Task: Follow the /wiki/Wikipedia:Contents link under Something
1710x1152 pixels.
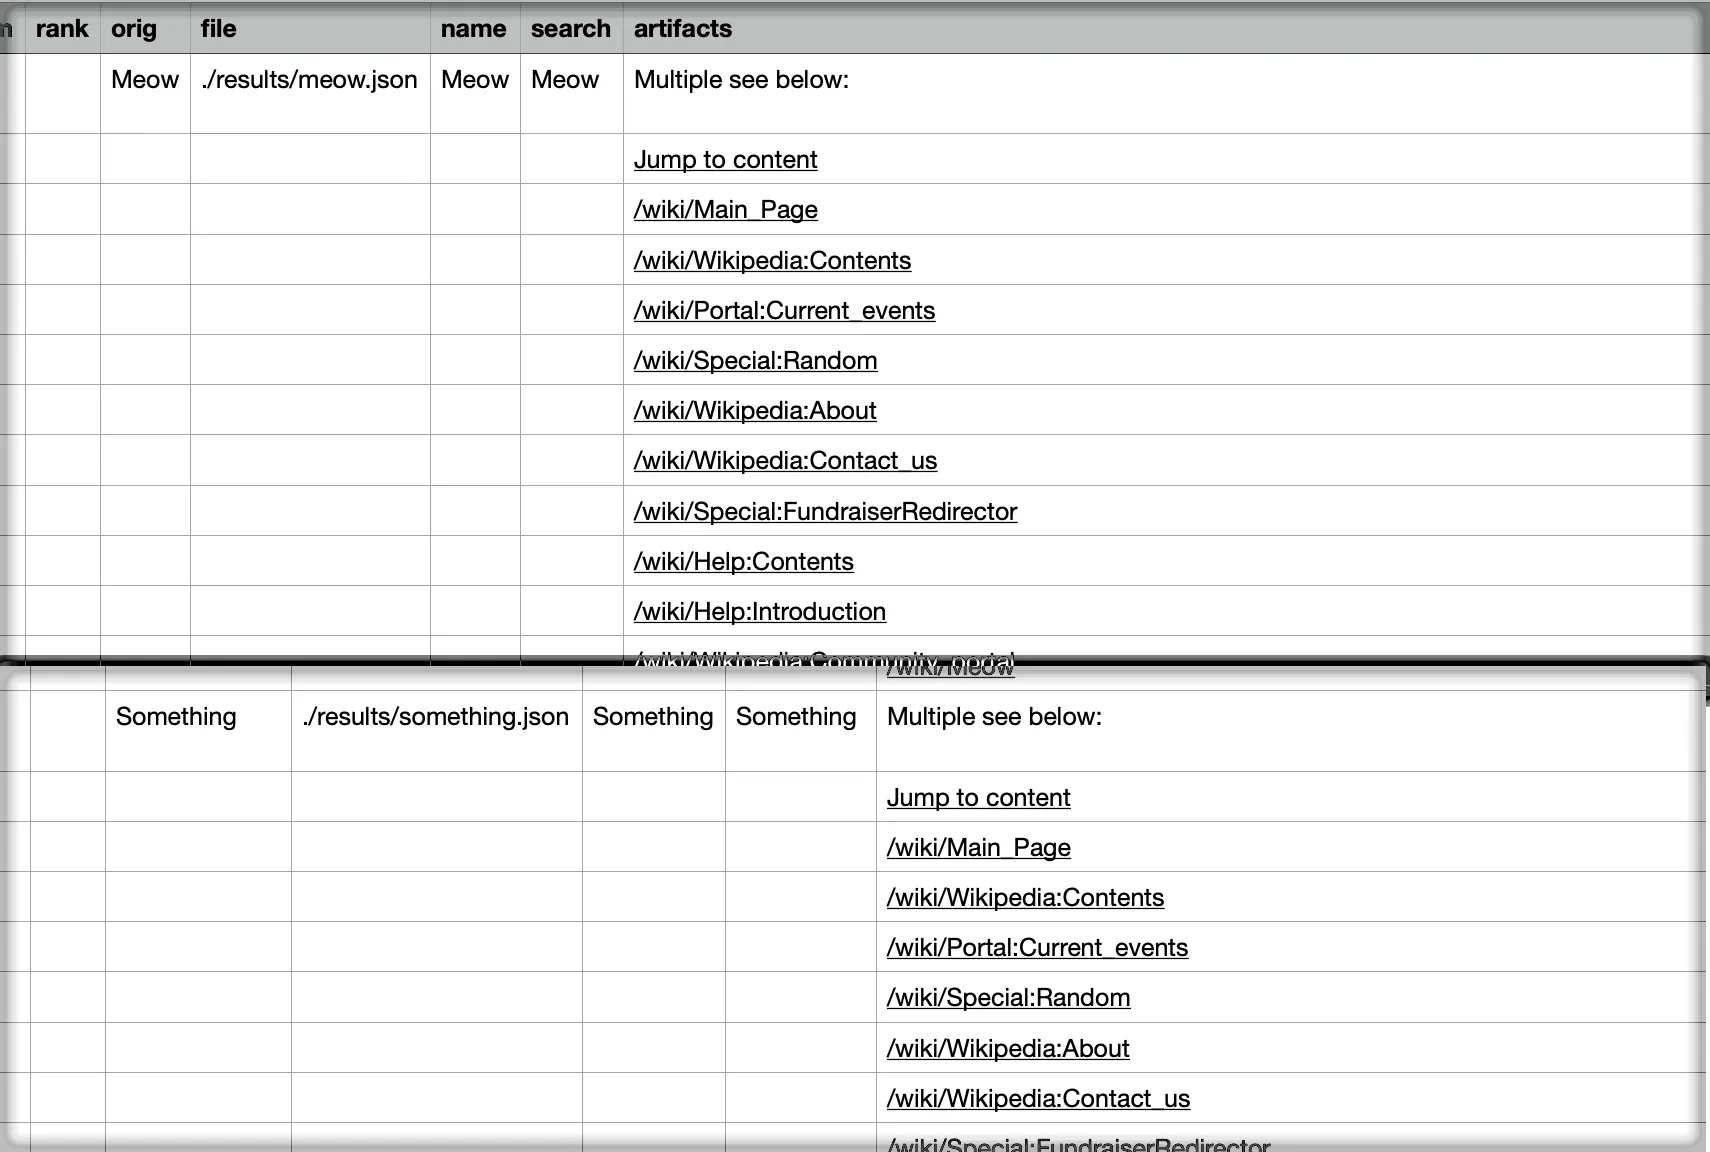Action: coord(1025,897)
